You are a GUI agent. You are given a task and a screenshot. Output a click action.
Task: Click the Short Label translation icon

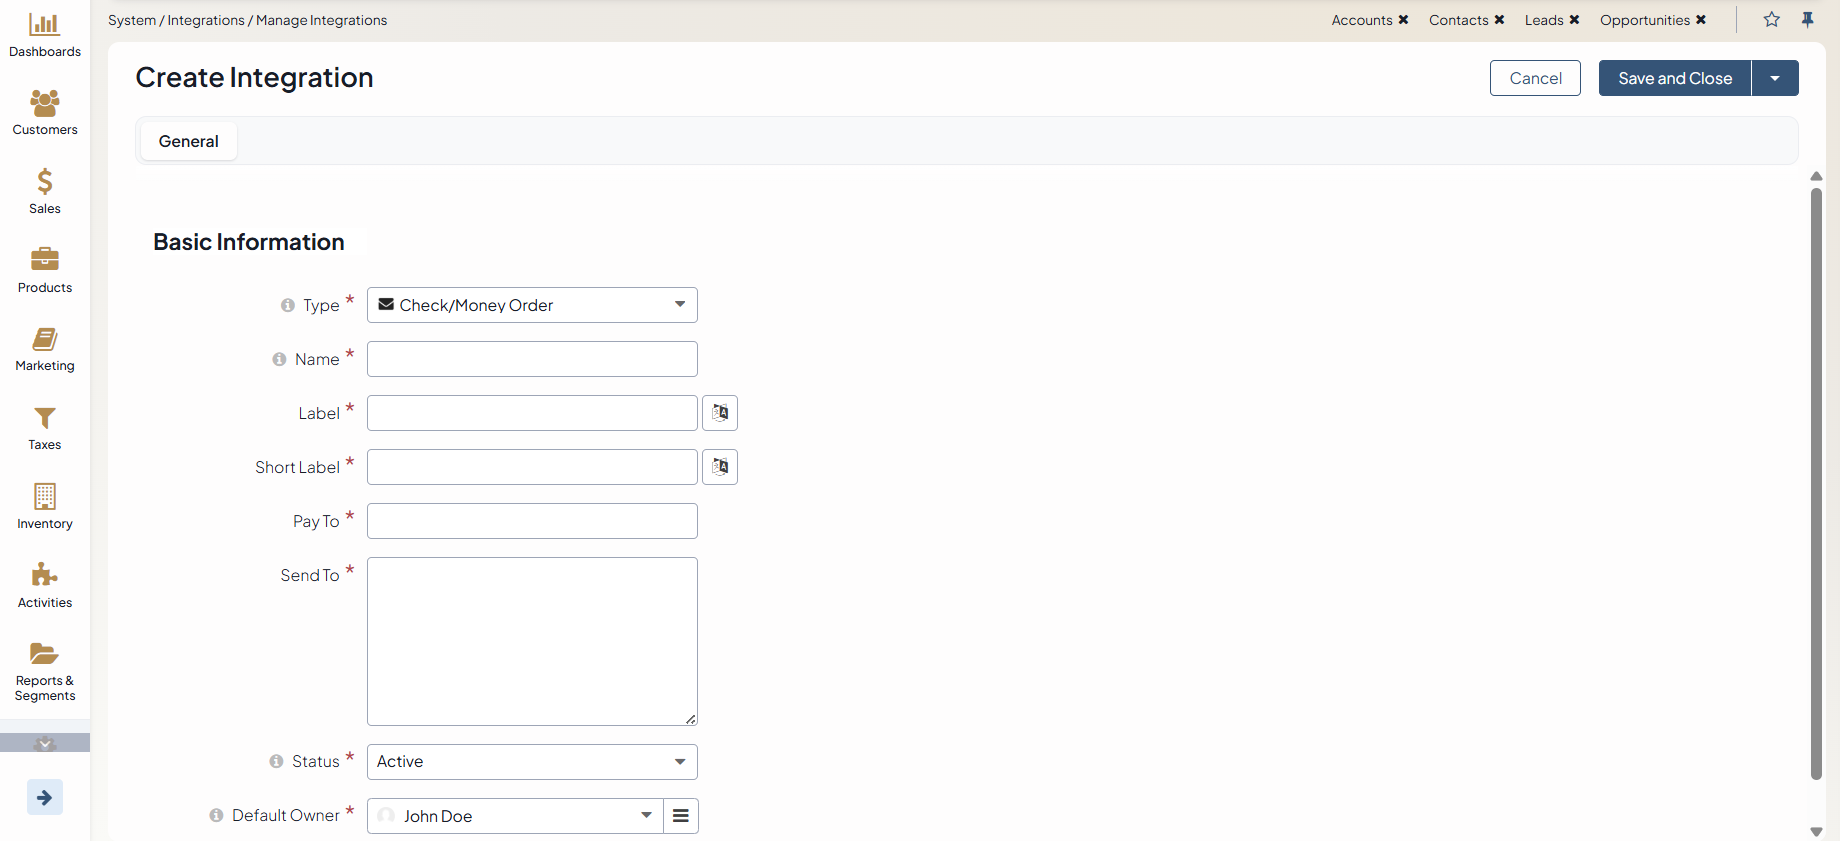click(x=720, y=467)
